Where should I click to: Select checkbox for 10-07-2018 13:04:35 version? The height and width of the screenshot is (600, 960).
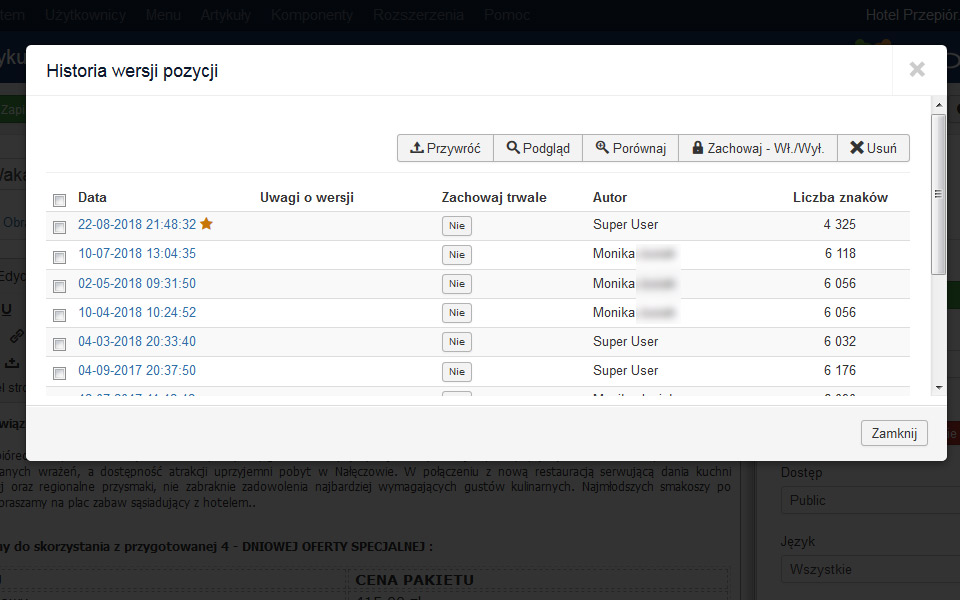pos(59,257)
